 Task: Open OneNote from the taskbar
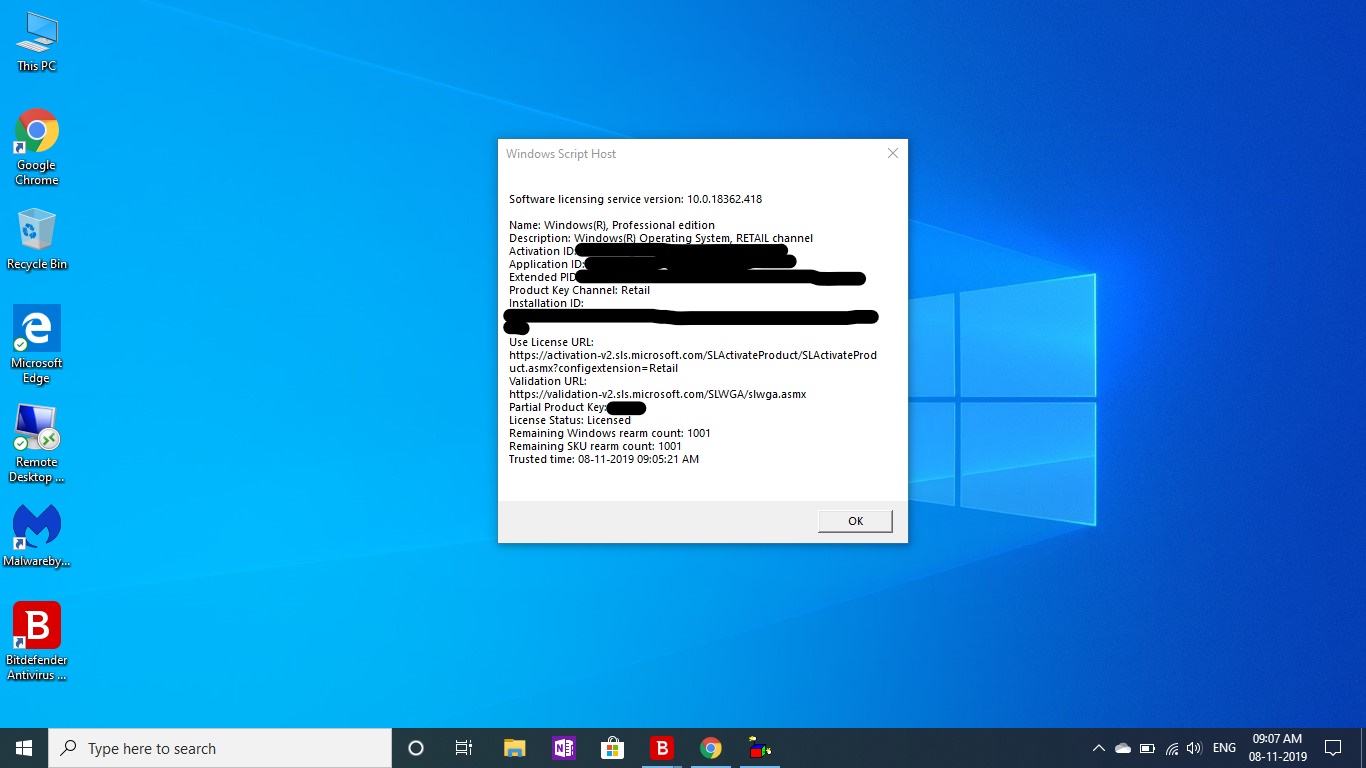click(x=563, y=748)
